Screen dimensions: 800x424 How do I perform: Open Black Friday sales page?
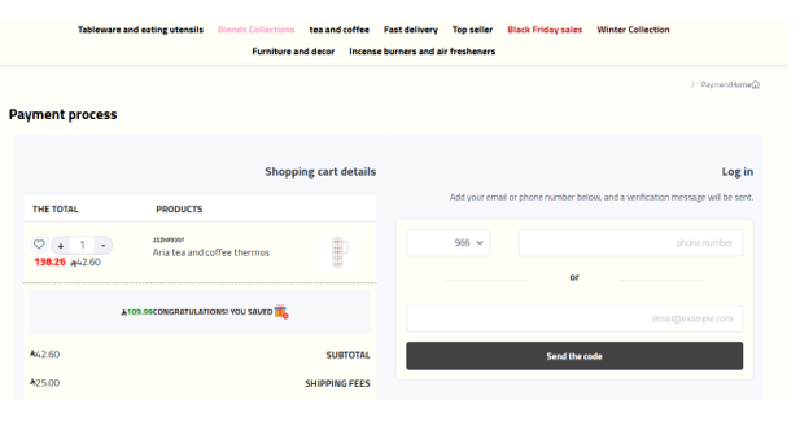pos(544,30)
